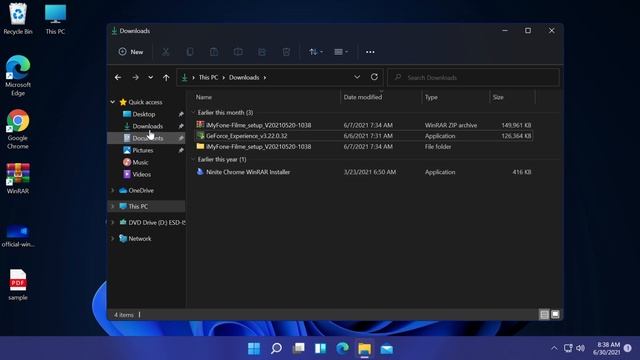Select This PC in navigation pane
The height and width of the screenshot is (360, 640).
[x=138, y=207]
